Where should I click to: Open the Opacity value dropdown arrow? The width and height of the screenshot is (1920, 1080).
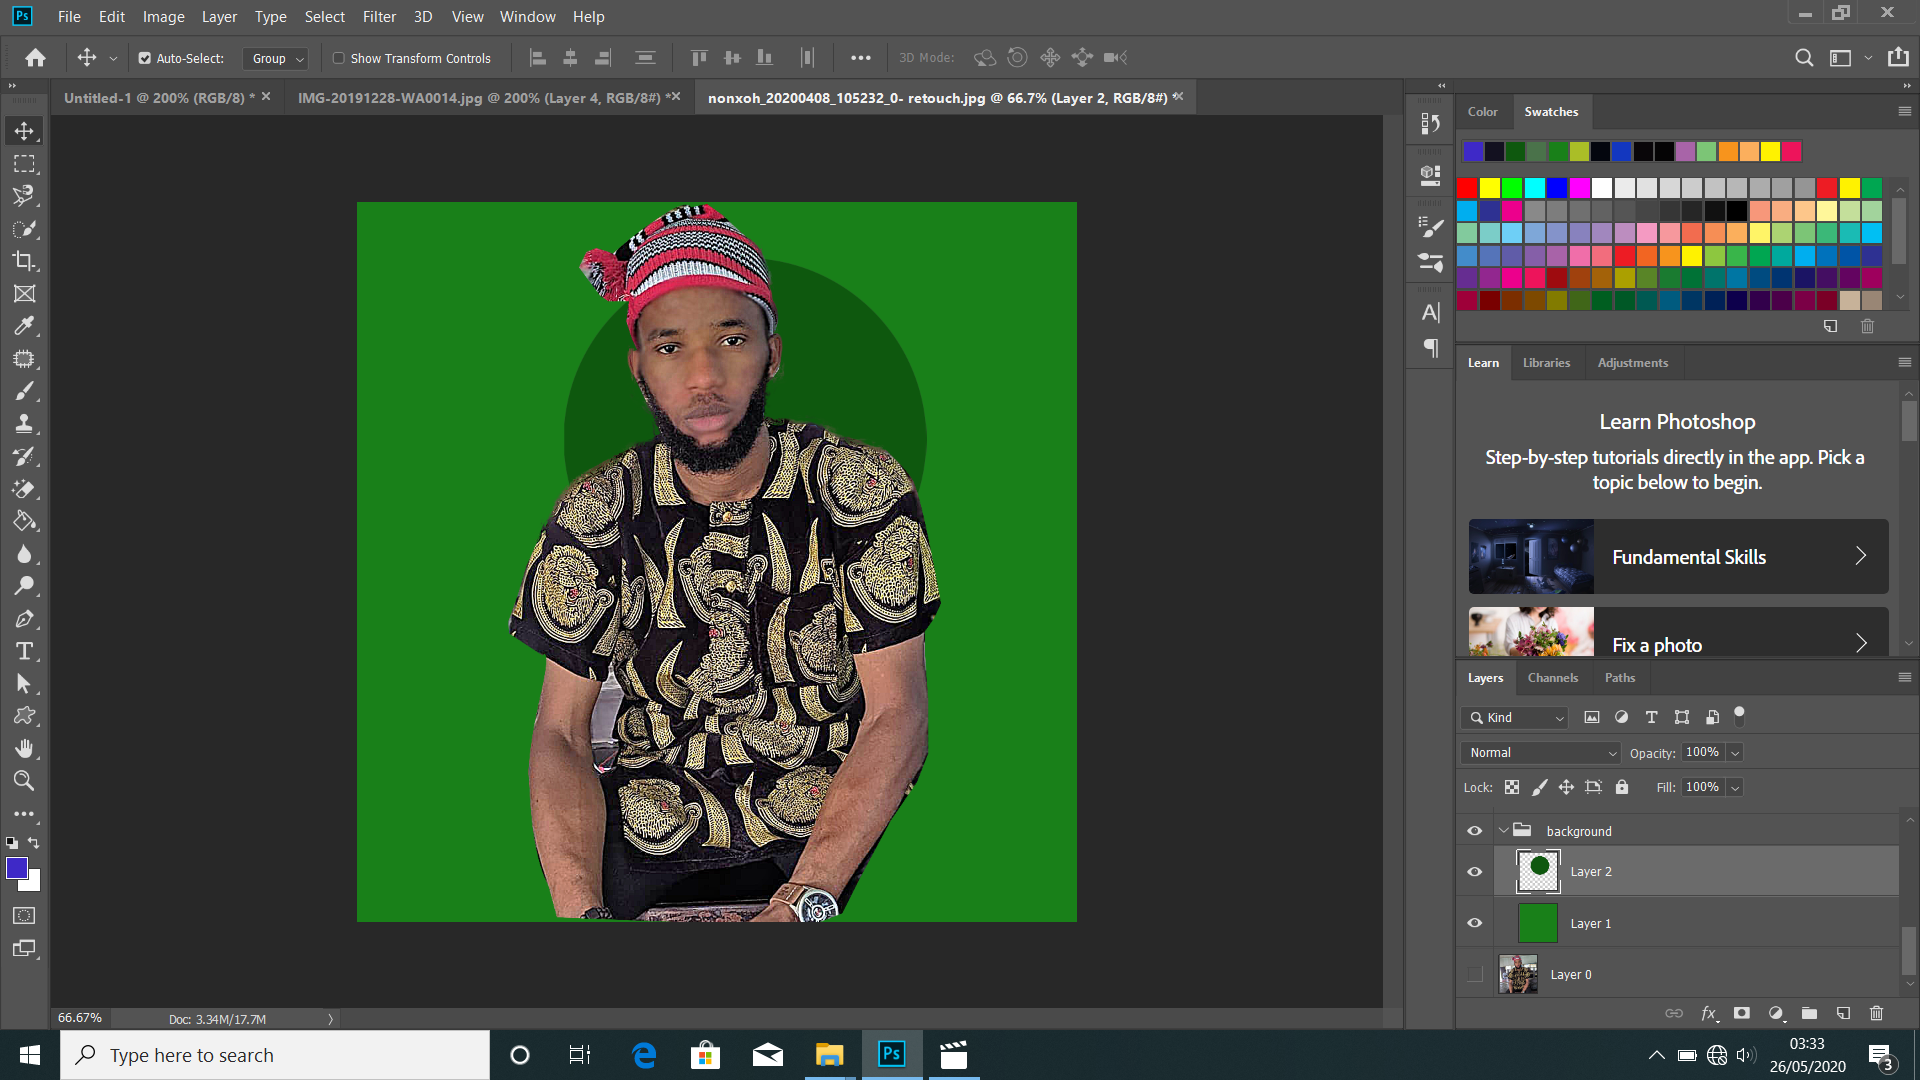[x=1735, y=753]
